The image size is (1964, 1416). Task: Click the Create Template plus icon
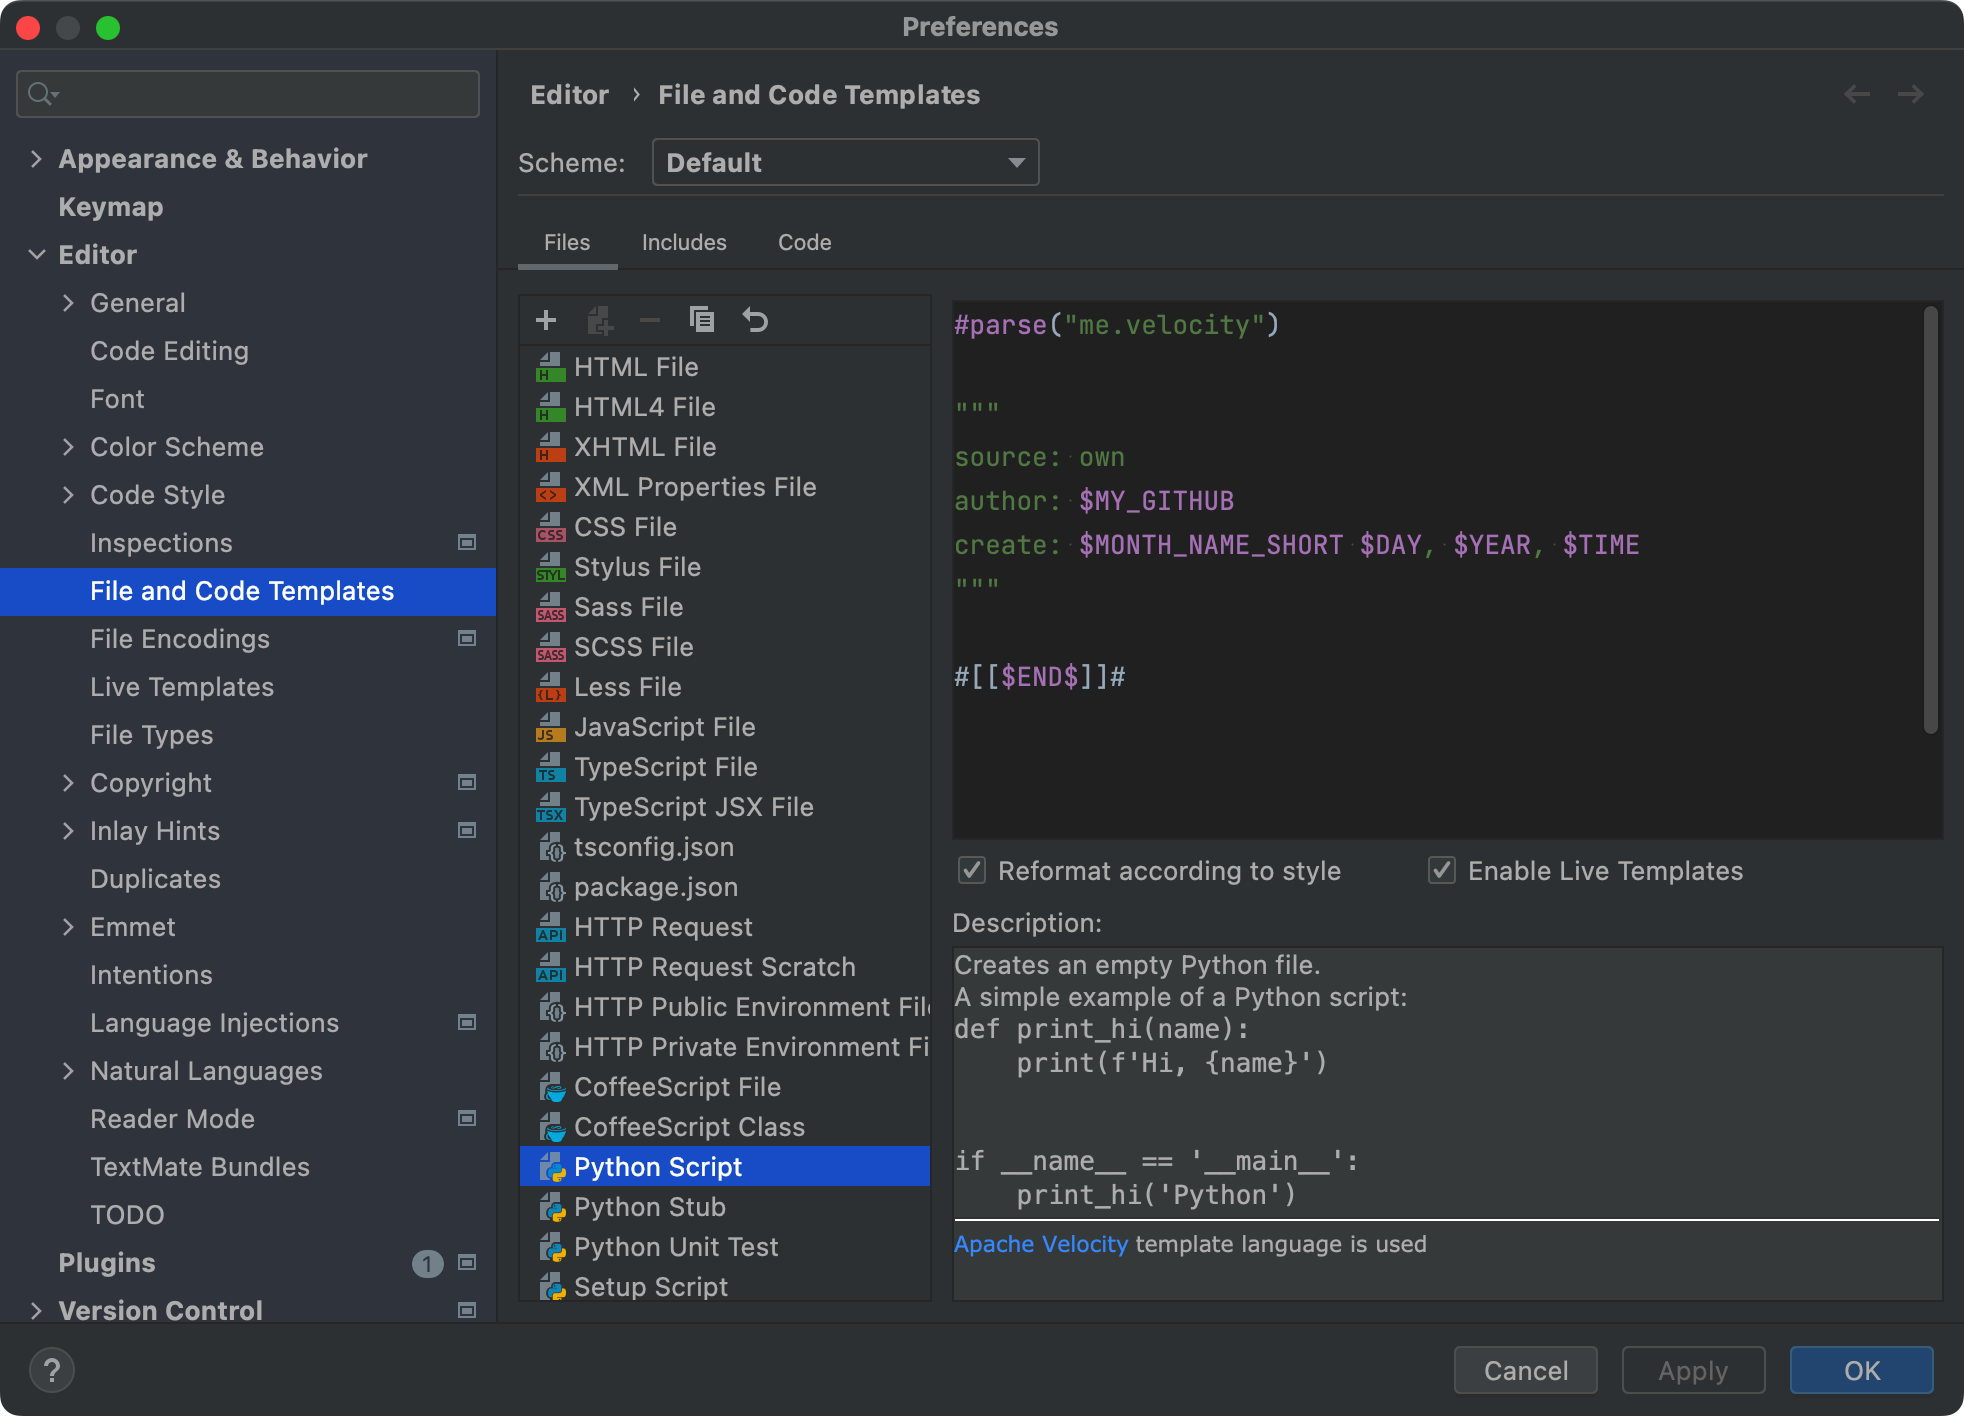click(546, 320)
